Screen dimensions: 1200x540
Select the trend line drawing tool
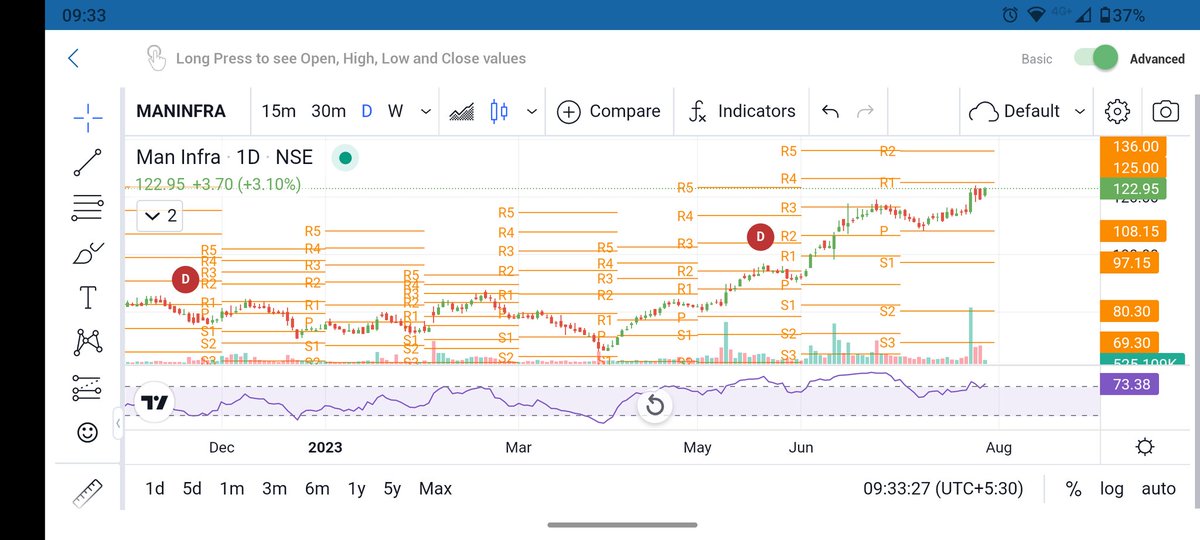click(88, 163)
